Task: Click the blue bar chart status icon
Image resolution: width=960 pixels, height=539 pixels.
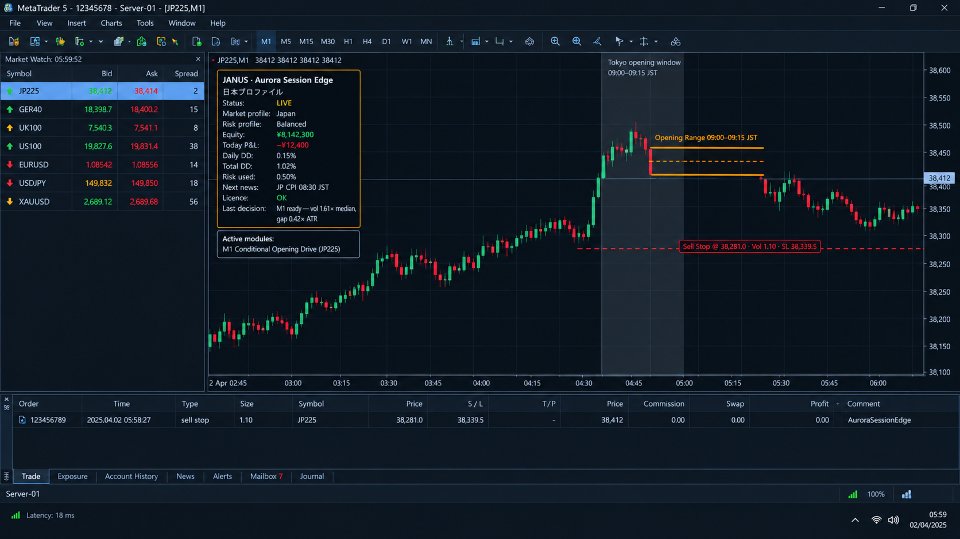Action: click(x=906, y=494)
